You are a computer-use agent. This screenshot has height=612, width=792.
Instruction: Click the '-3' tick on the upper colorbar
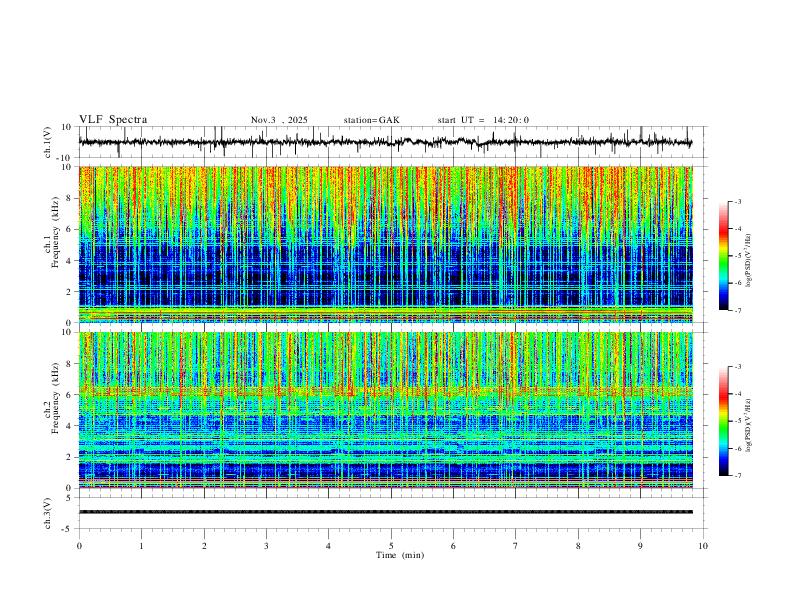[737, 201]
